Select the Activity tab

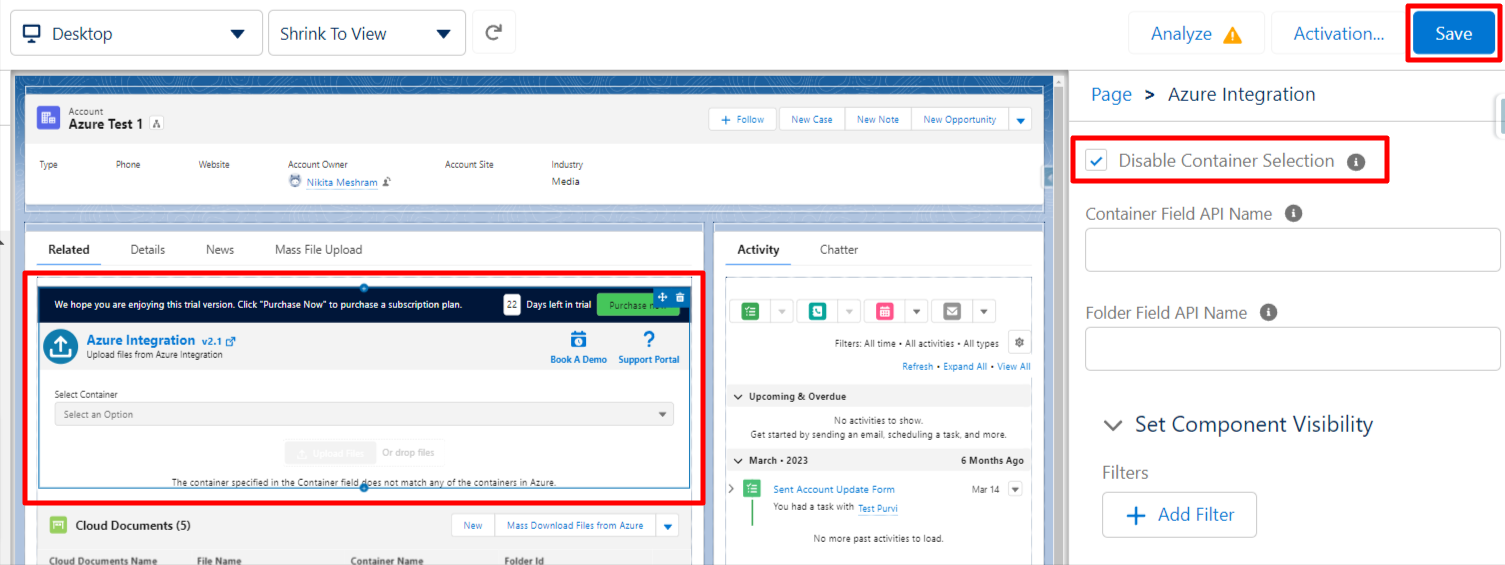pyautogui.click(x=758, y=250)
